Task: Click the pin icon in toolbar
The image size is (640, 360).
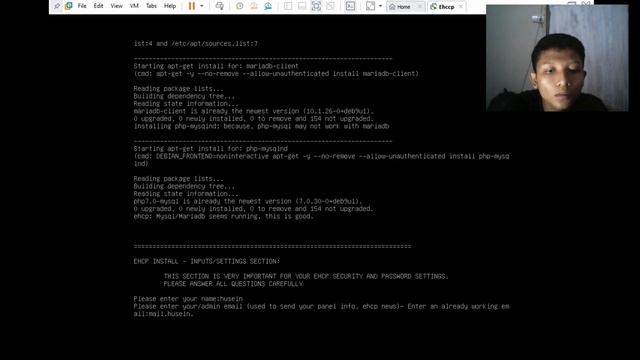Action: point(57,6)
